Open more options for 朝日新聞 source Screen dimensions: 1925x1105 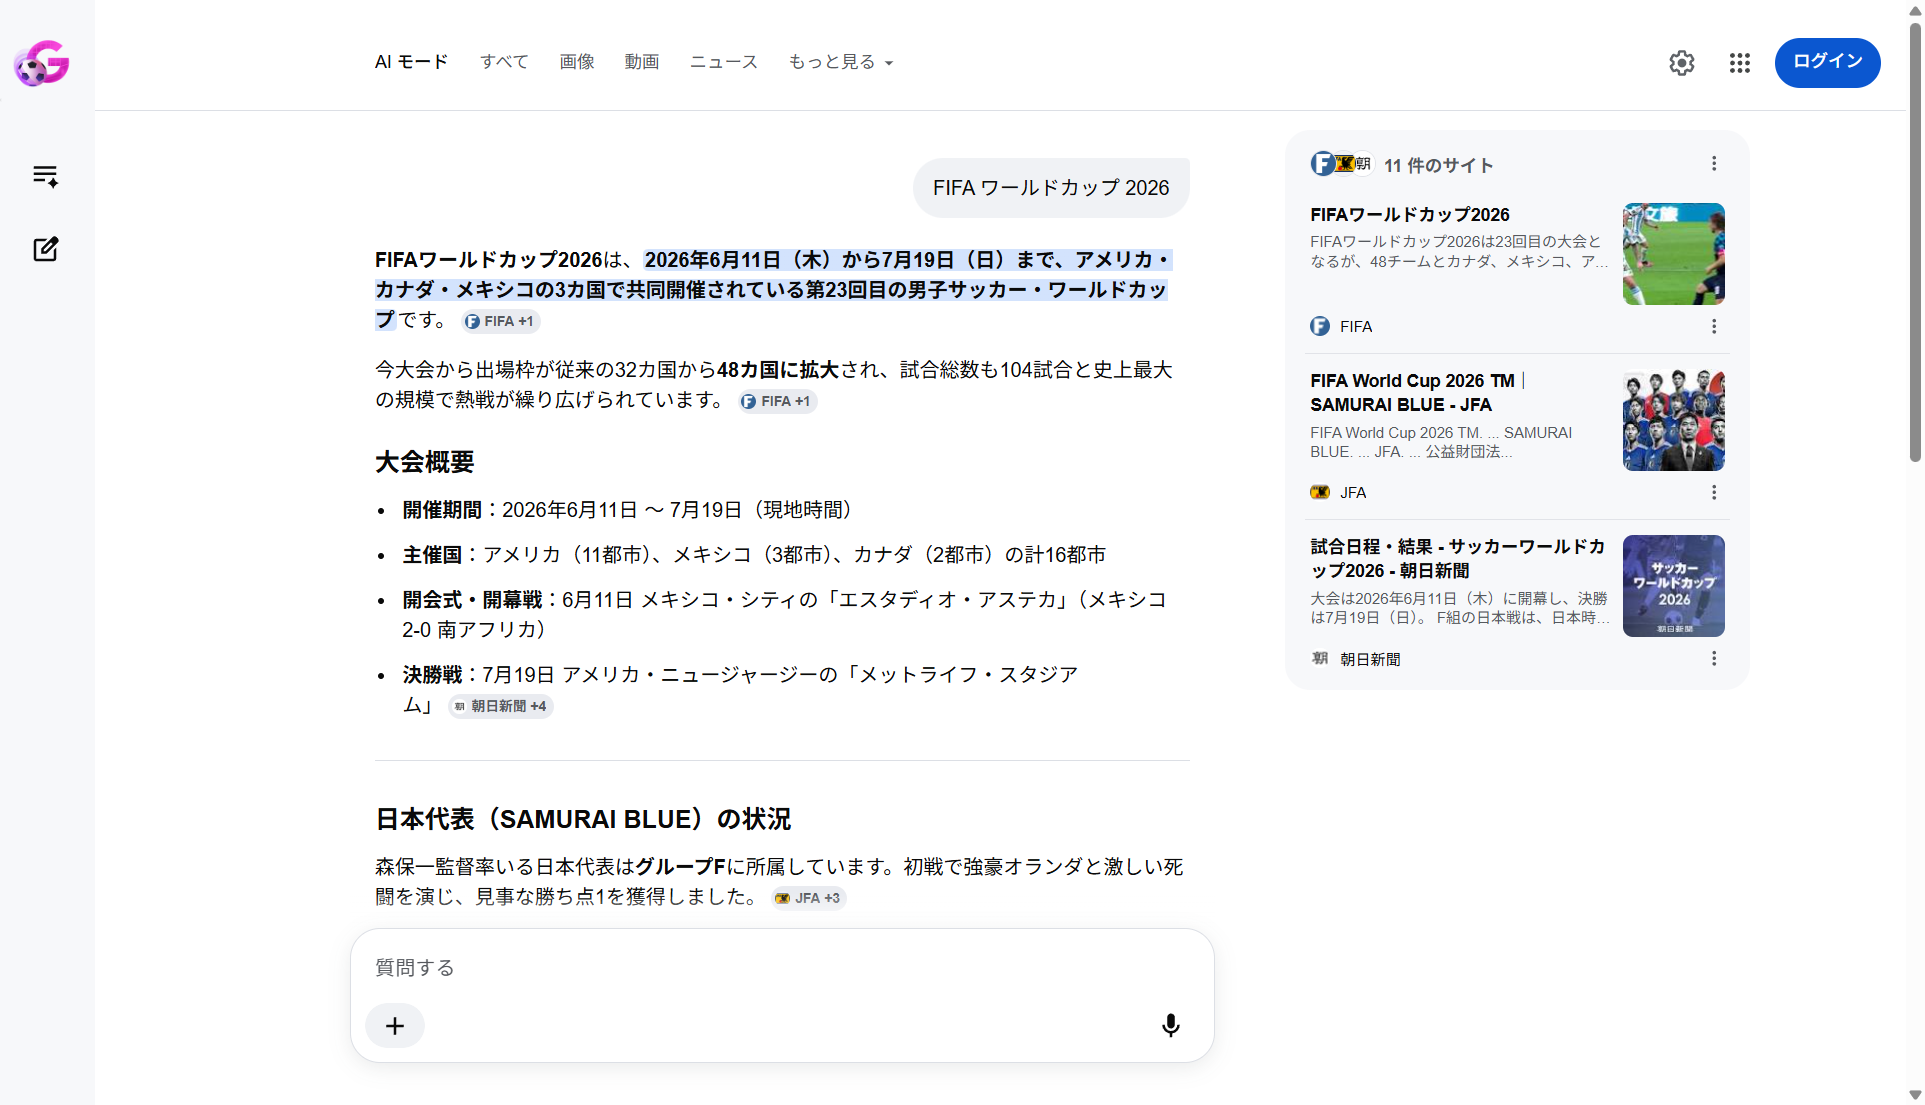[1714, 658]
